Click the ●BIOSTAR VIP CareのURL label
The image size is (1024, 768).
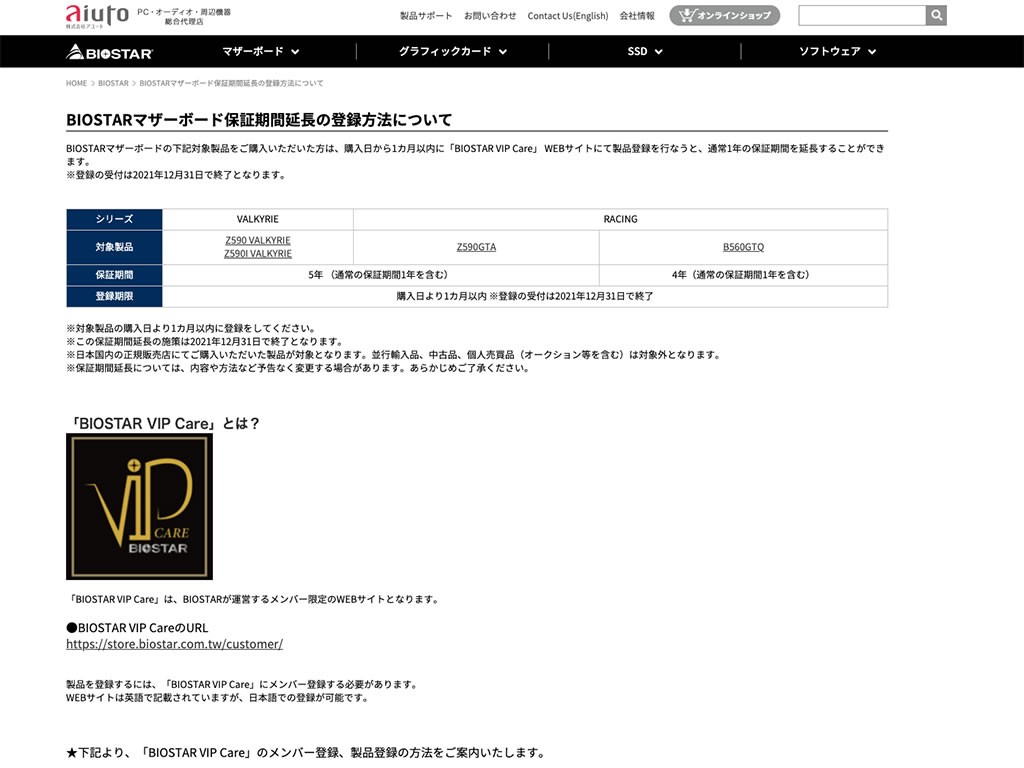(137, 628)
